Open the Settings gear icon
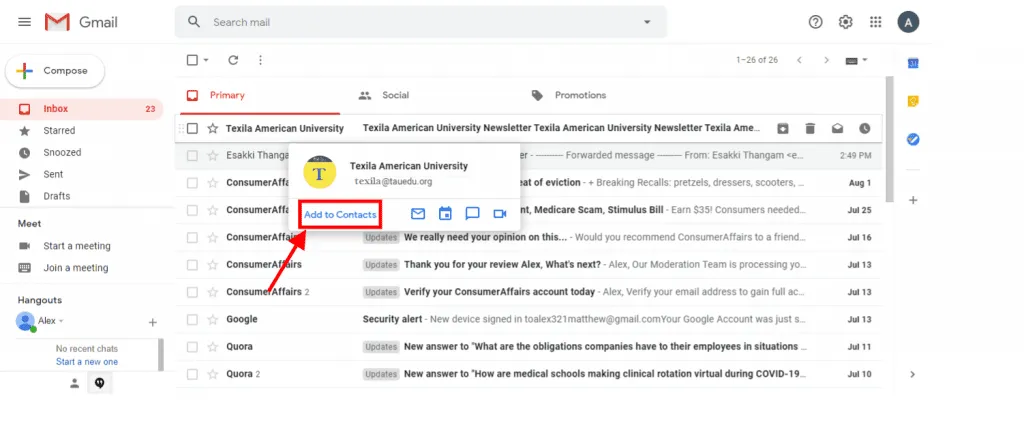 (x=846, y=22)
